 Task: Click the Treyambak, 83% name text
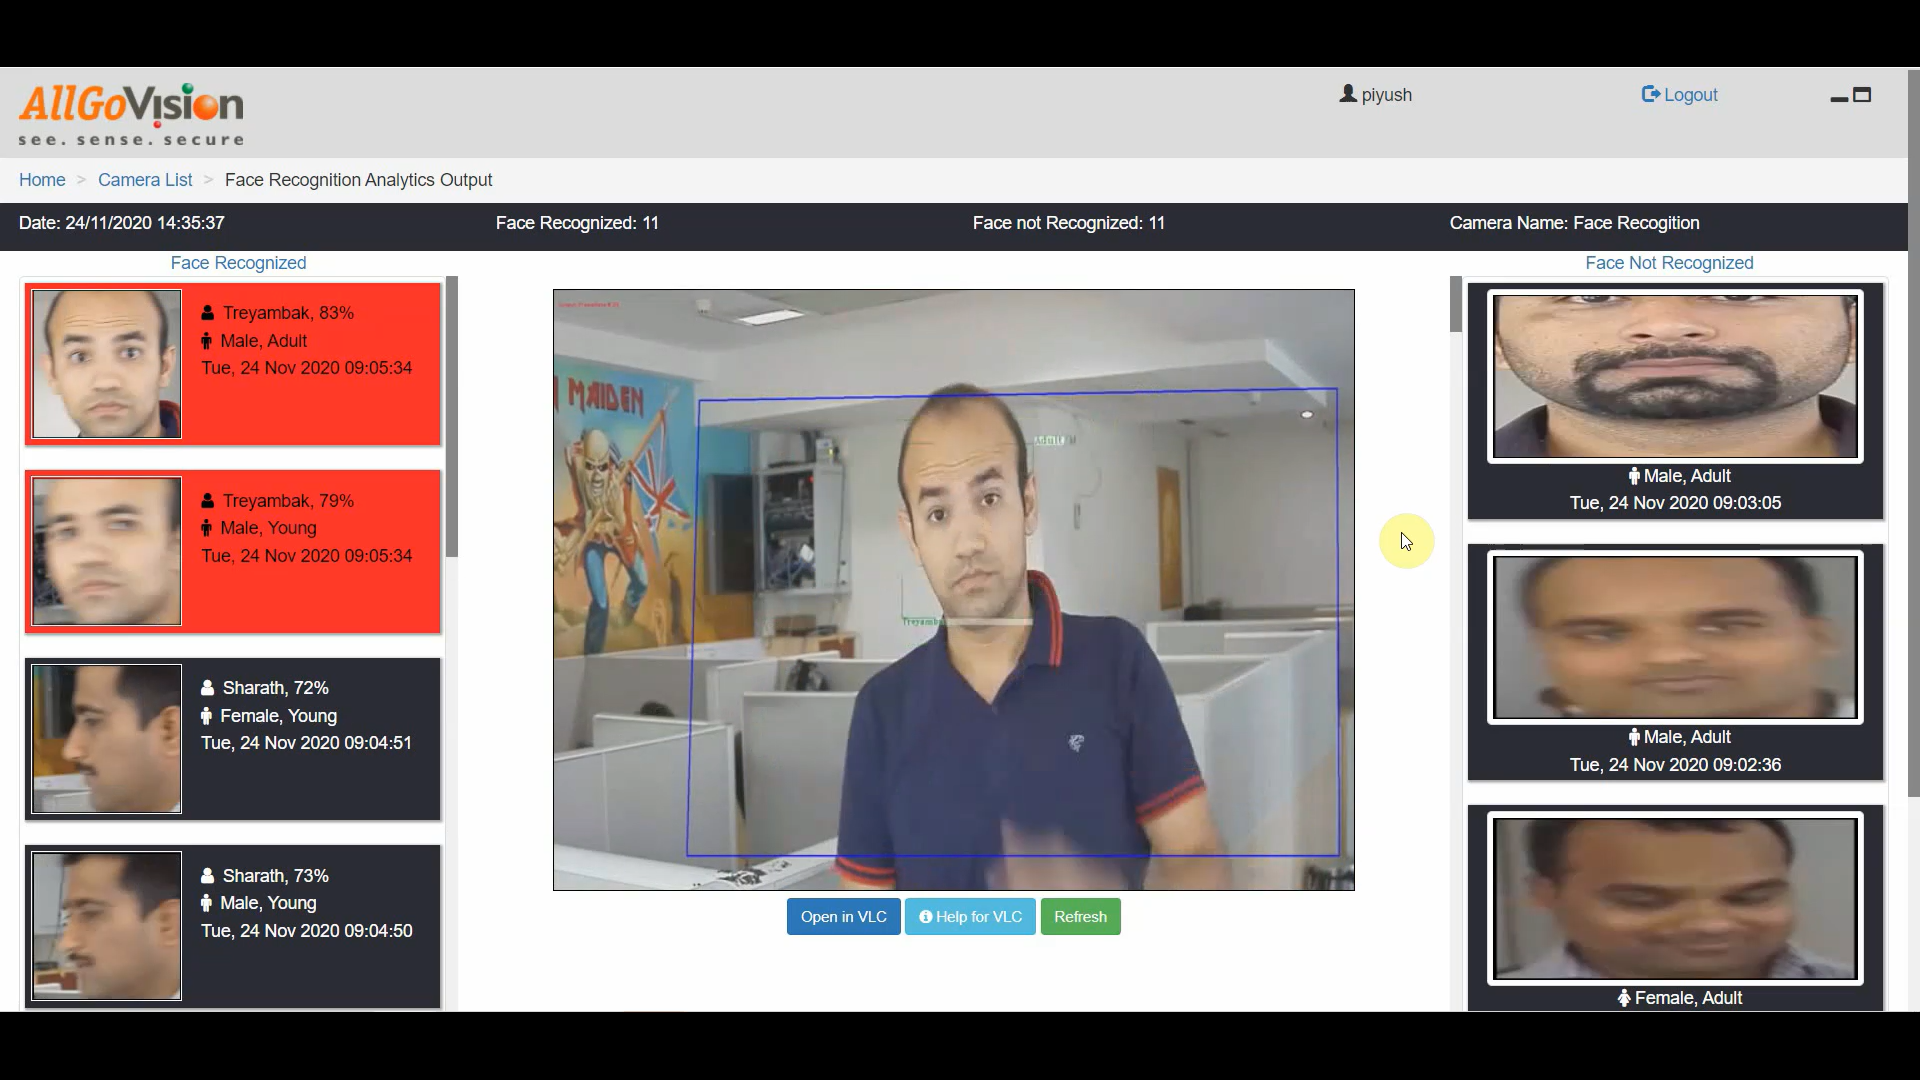point(288,313)
